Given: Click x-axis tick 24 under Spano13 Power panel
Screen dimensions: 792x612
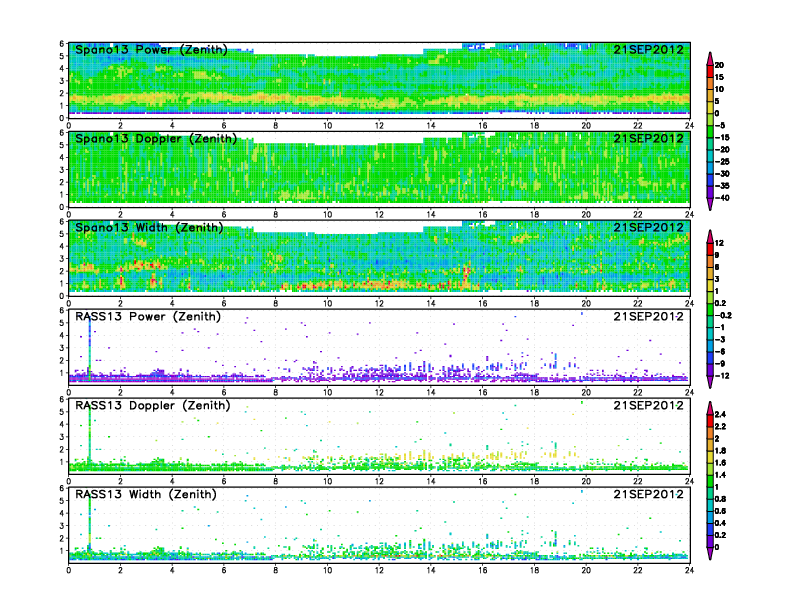Looking at the screenshot, I should click(689, 126).
